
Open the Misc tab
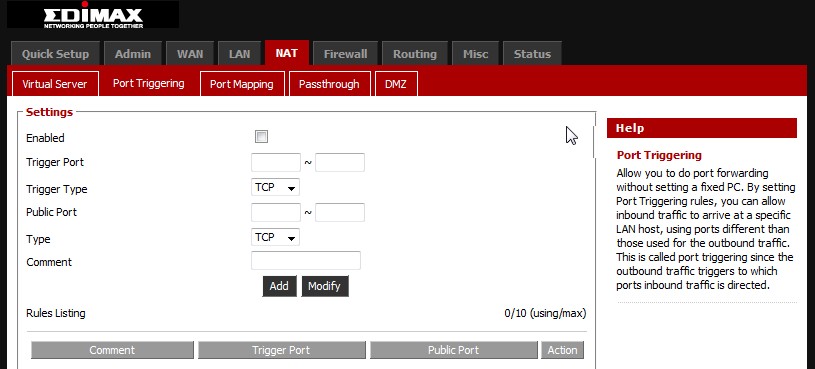click(475, 54)
